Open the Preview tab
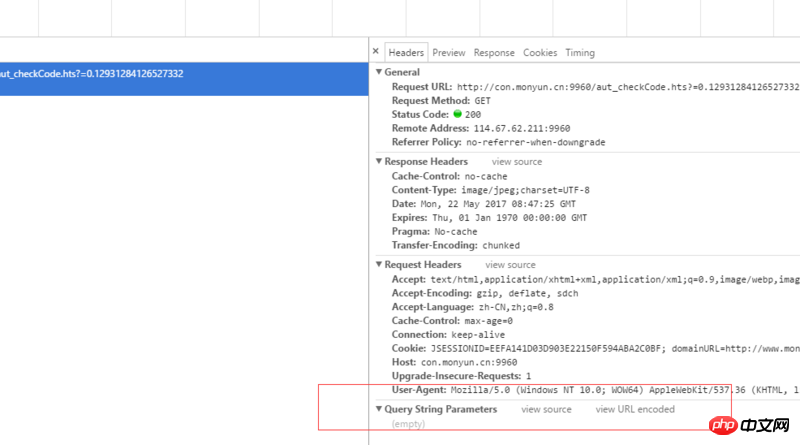The height and width of the screenshot is (445, 800). (449, 53)
